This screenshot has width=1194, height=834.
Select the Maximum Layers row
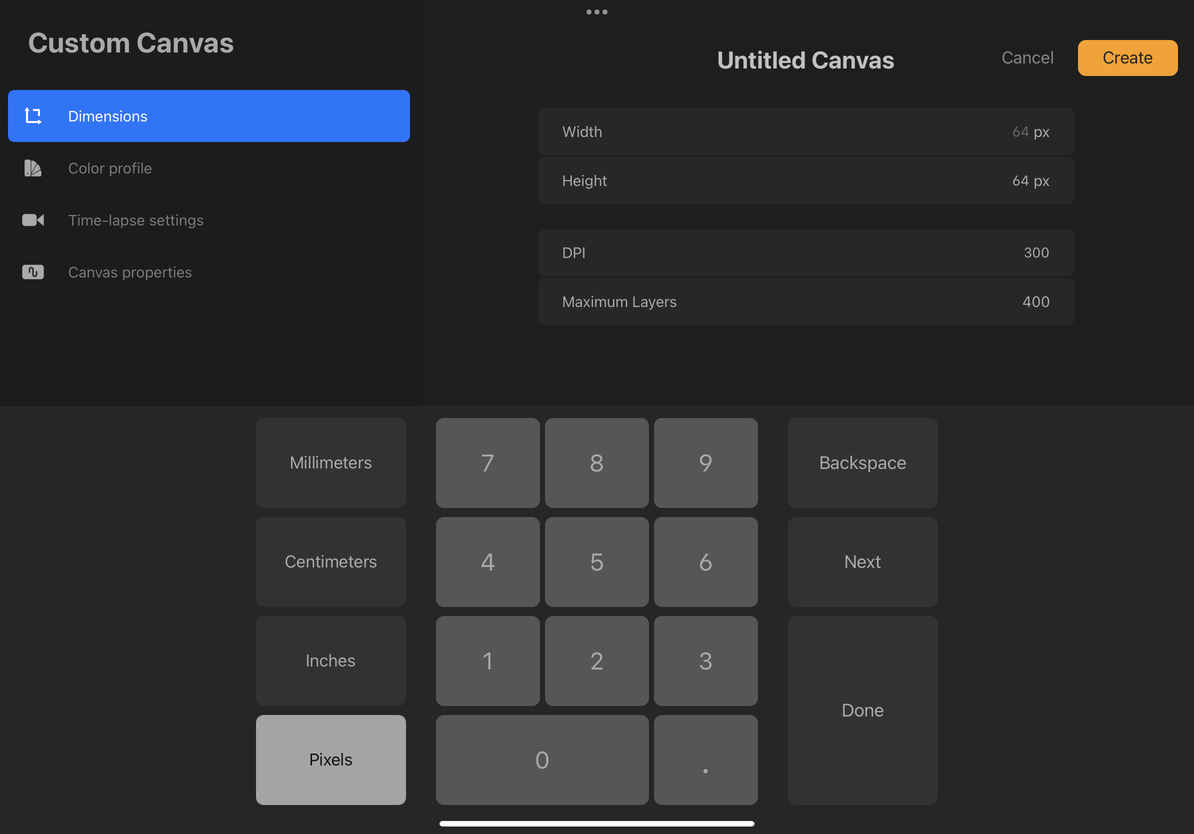[x=806, y=302]
